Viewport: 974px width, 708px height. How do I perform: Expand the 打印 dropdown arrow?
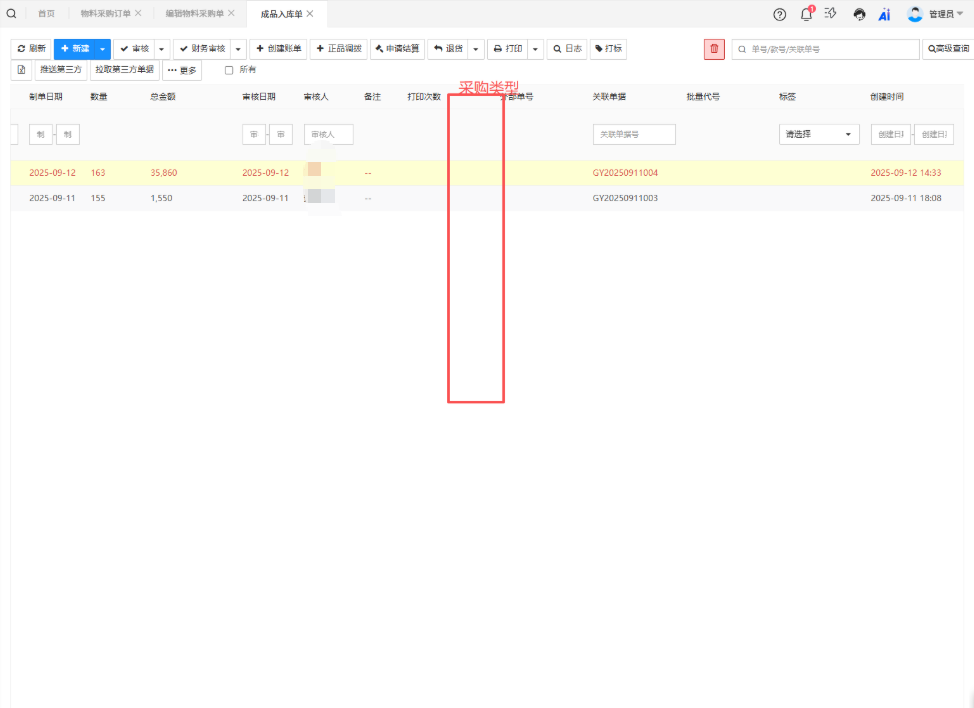[x=536, y=49]
